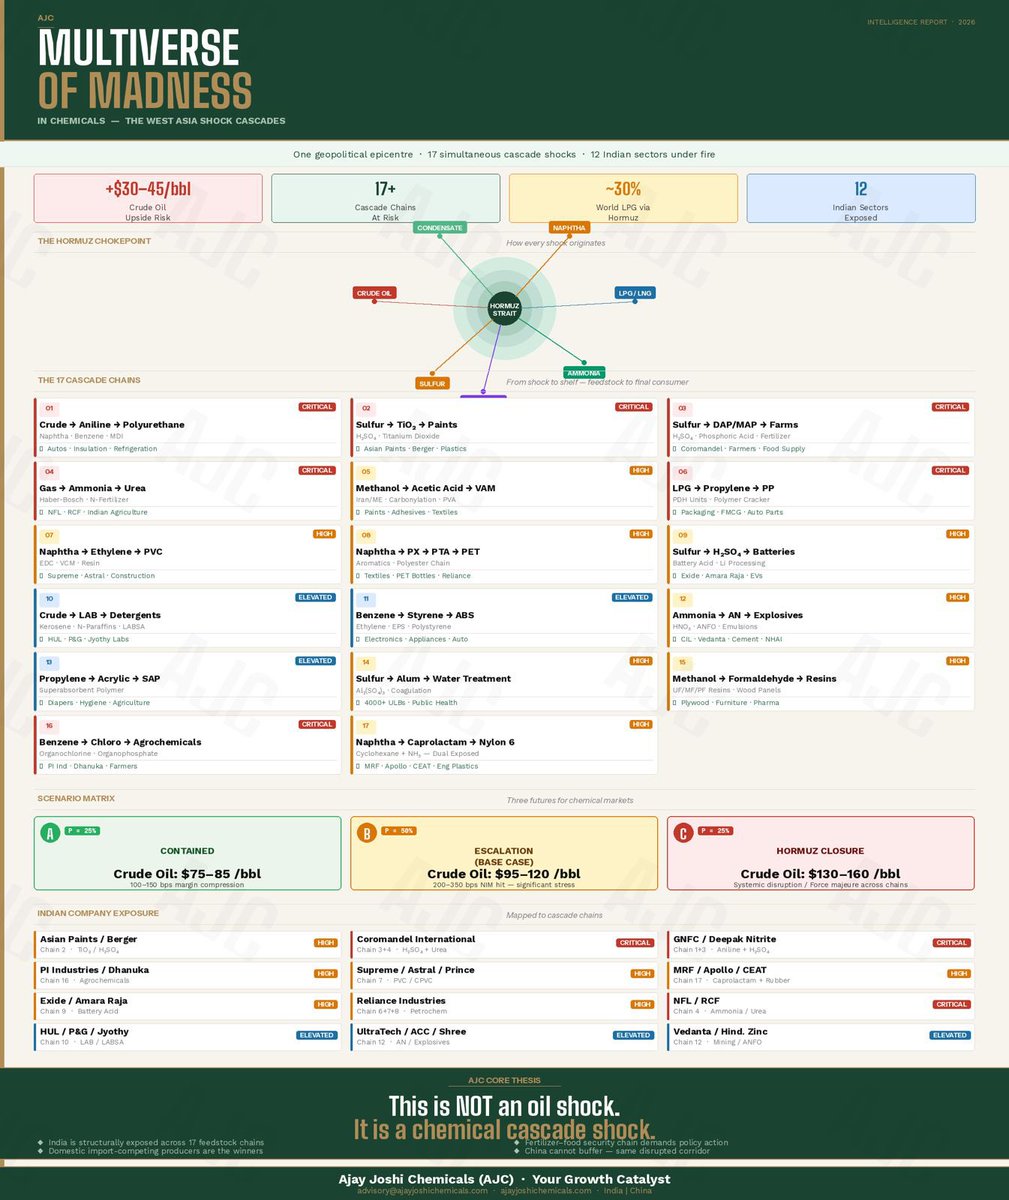
Task: Click the 13 number badge
Action: coord(49,662)
